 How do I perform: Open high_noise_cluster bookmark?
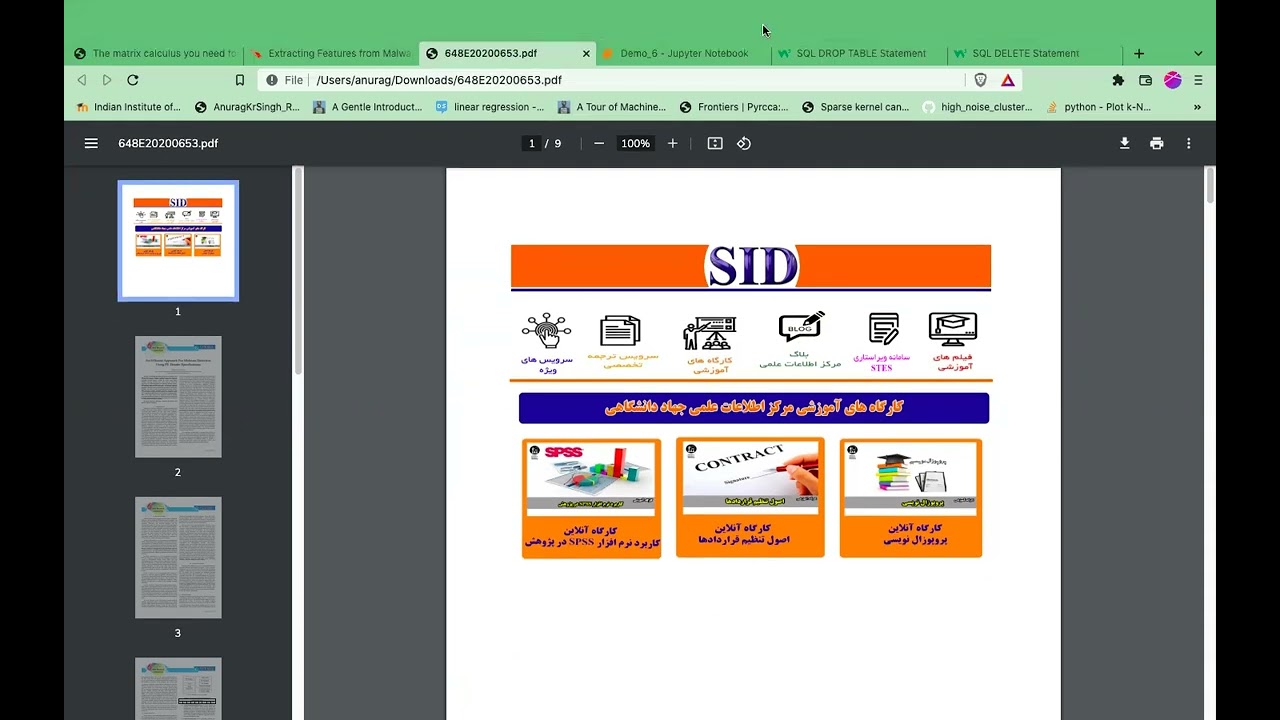(977, 107)
